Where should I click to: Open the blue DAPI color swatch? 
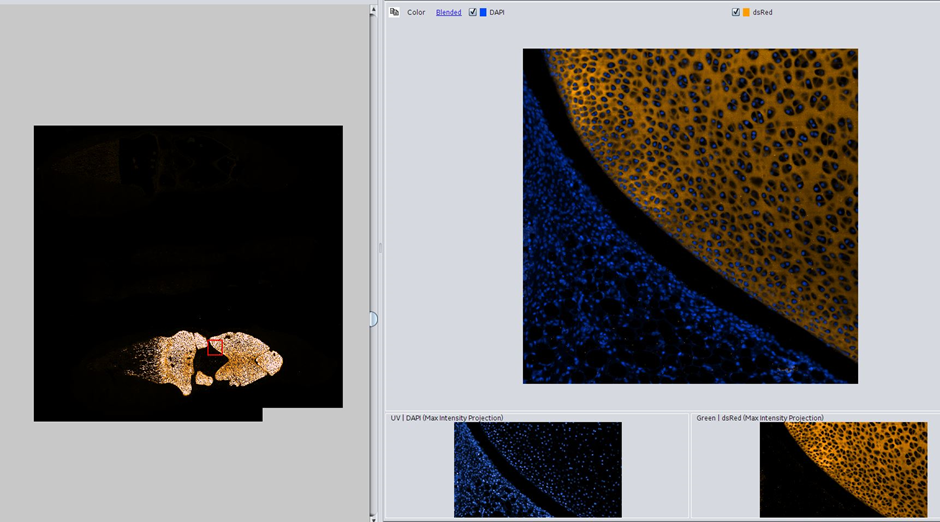[x=483, y=13]
